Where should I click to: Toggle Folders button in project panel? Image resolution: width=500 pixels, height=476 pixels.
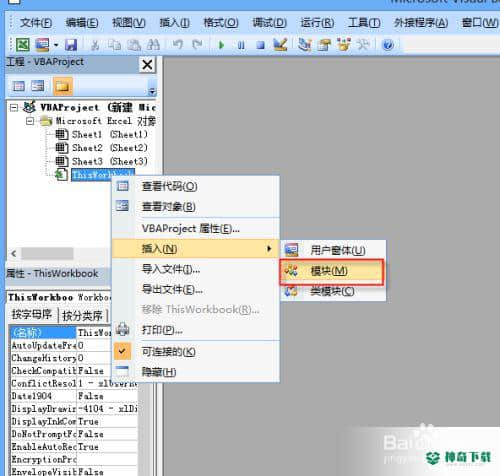coord(62,86)
